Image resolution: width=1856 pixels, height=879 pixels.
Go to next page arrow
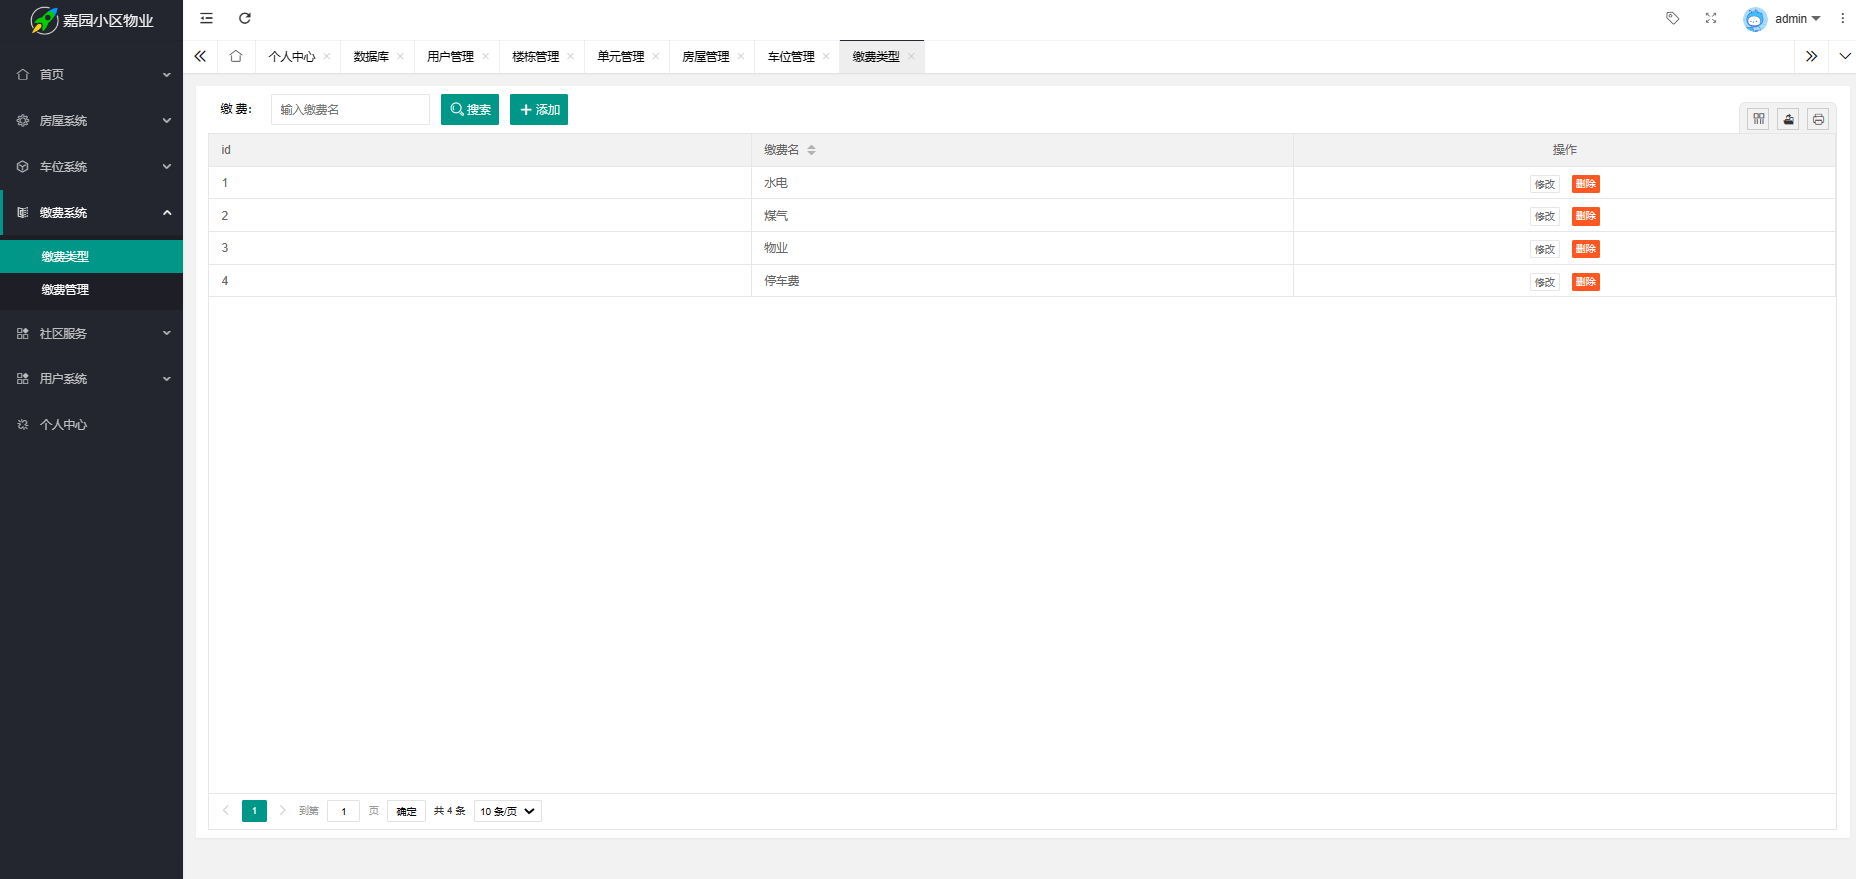tap(283, 811)
